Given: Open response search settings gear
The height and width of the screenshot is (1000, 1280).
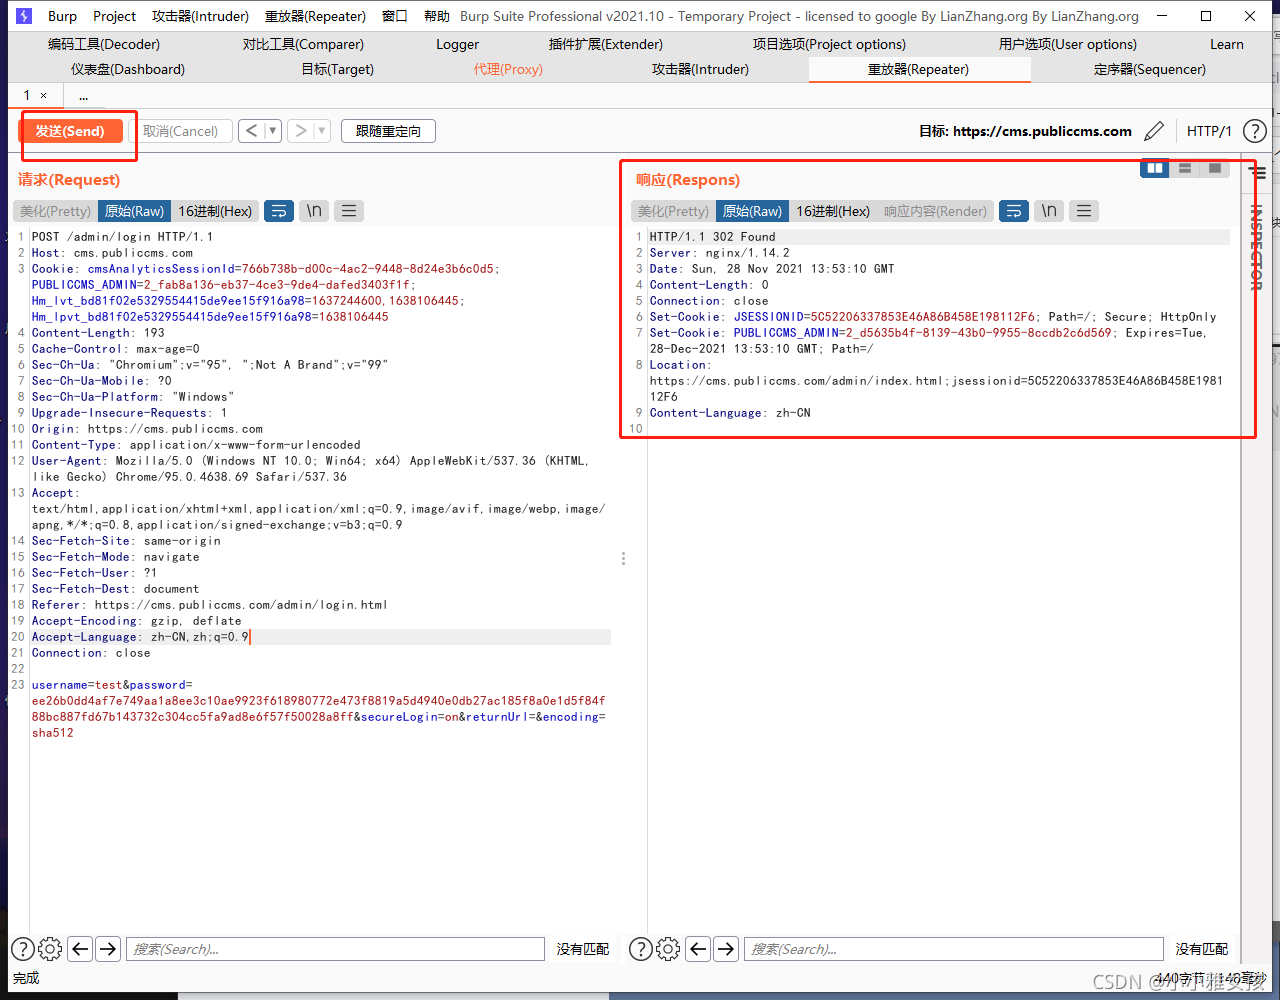Looking at the screenshot, I should click(x=668, y=949).
